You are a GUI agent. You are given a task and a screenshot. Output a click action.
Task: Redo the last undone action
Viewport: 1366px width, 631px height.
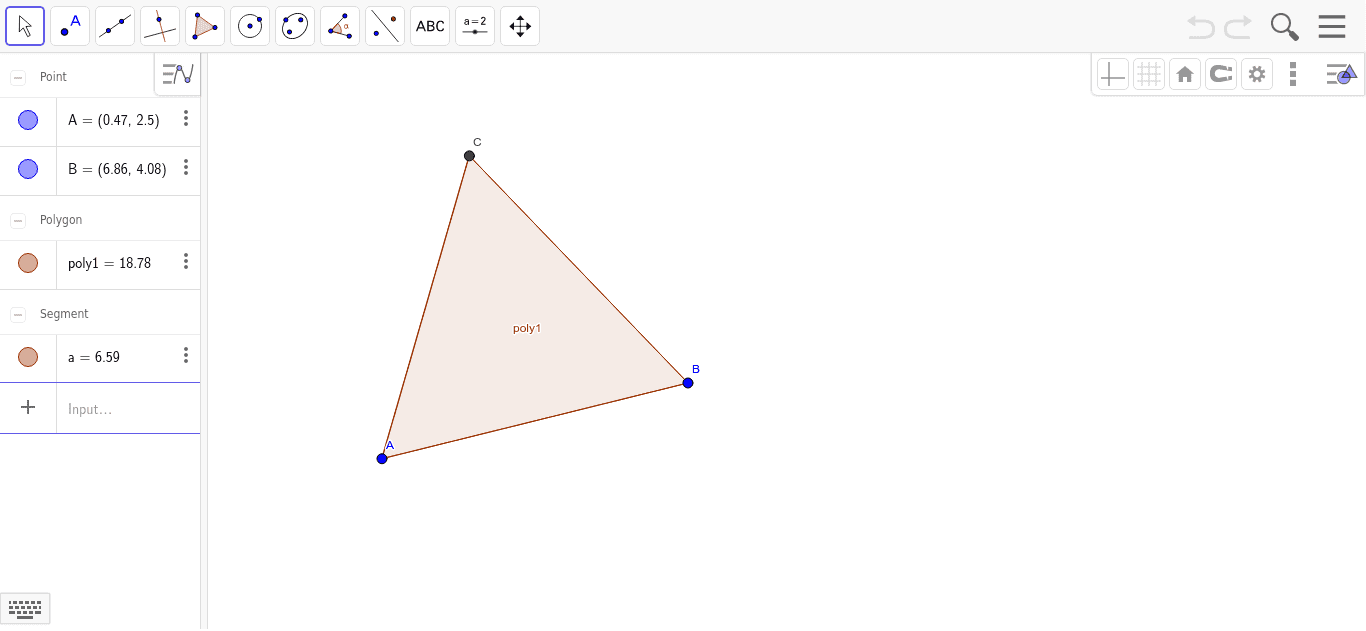tap(1238, 27)
